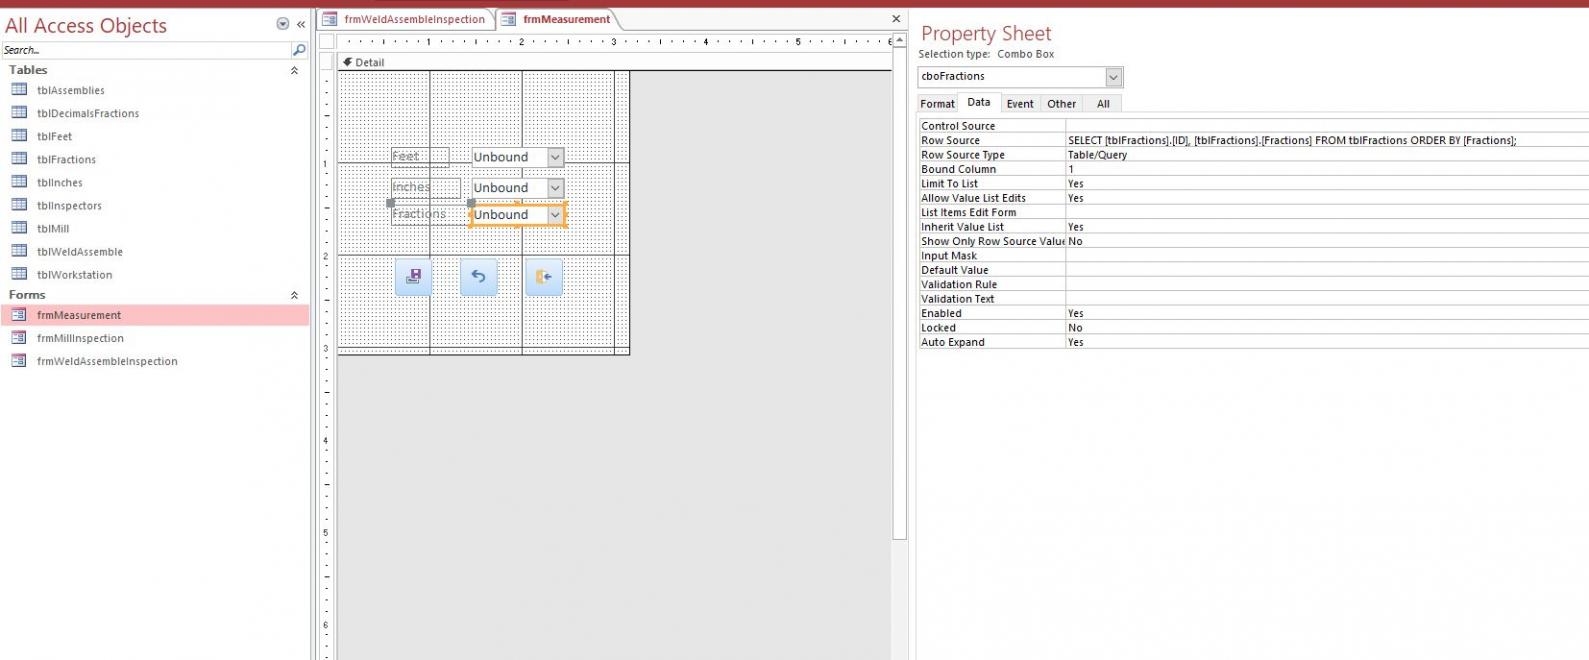Image resolution: width=1589 pixels, height=660 pixels.
Task: Click Limit To List property value
Action: point(1326,184)
